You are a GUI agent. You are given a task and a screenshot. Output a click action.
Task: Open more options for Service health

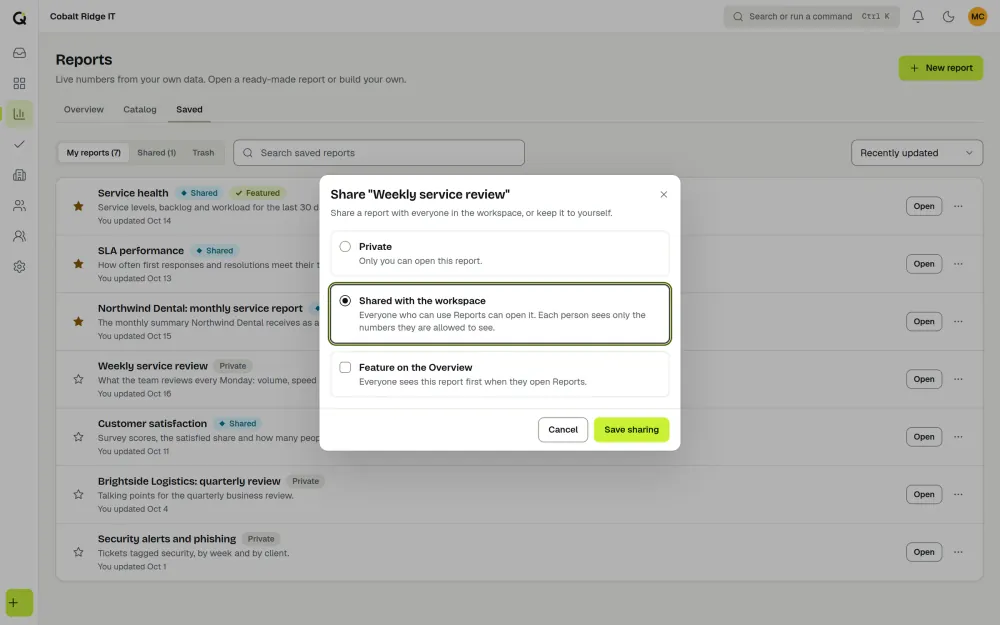[x=958, y=206]
